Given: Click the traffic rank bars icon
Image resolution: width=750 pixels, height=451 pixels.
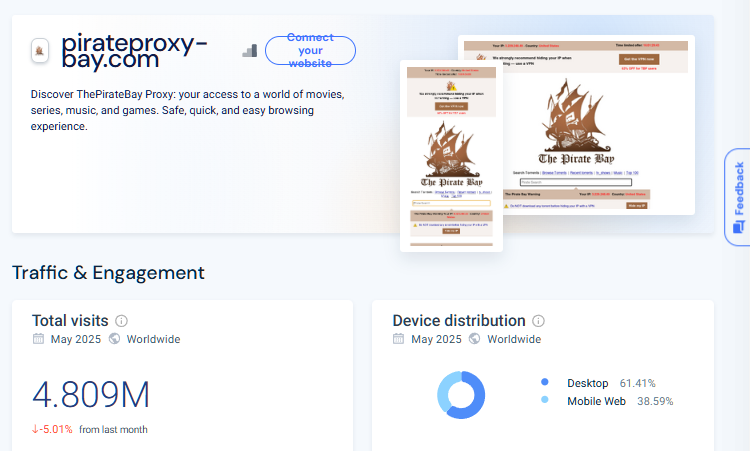Looking at the screenshot, I should tap(250, 51).
